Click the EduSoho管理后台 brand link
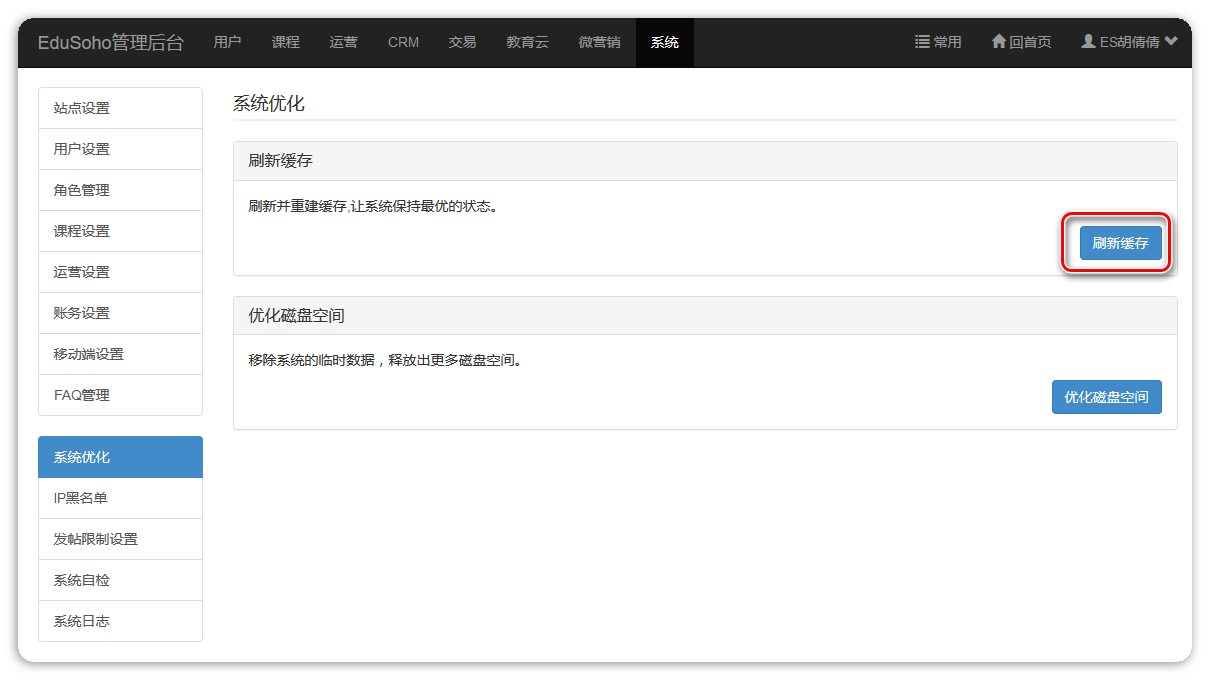1210x680 pixels. click(110, 42)
